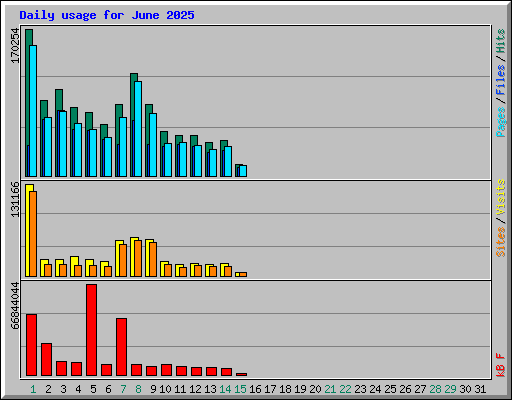This screenshot has height=400, width=512.
Task: Click the orange sites bar for day 1
Action: 33,234
